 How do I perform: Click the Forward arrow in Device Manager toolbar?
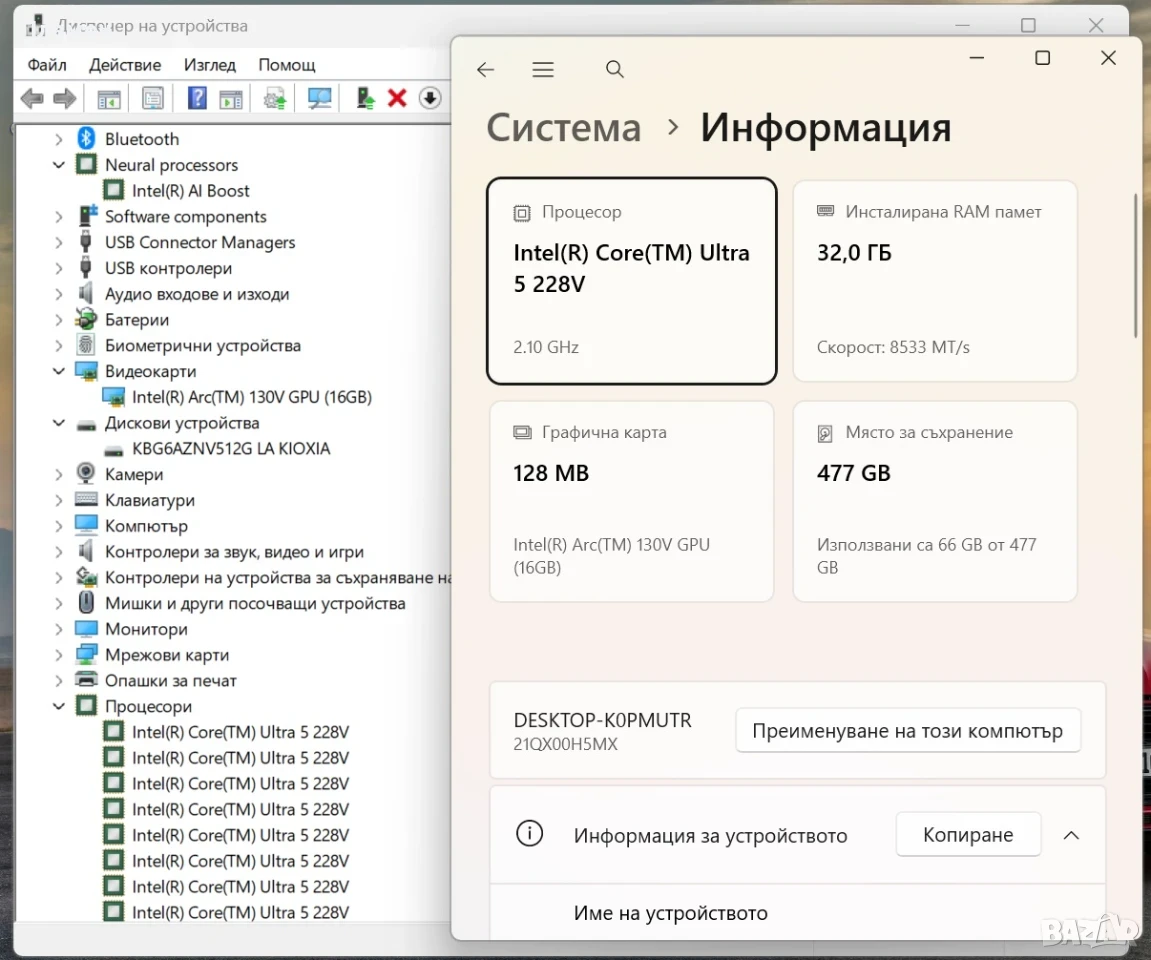65,98
